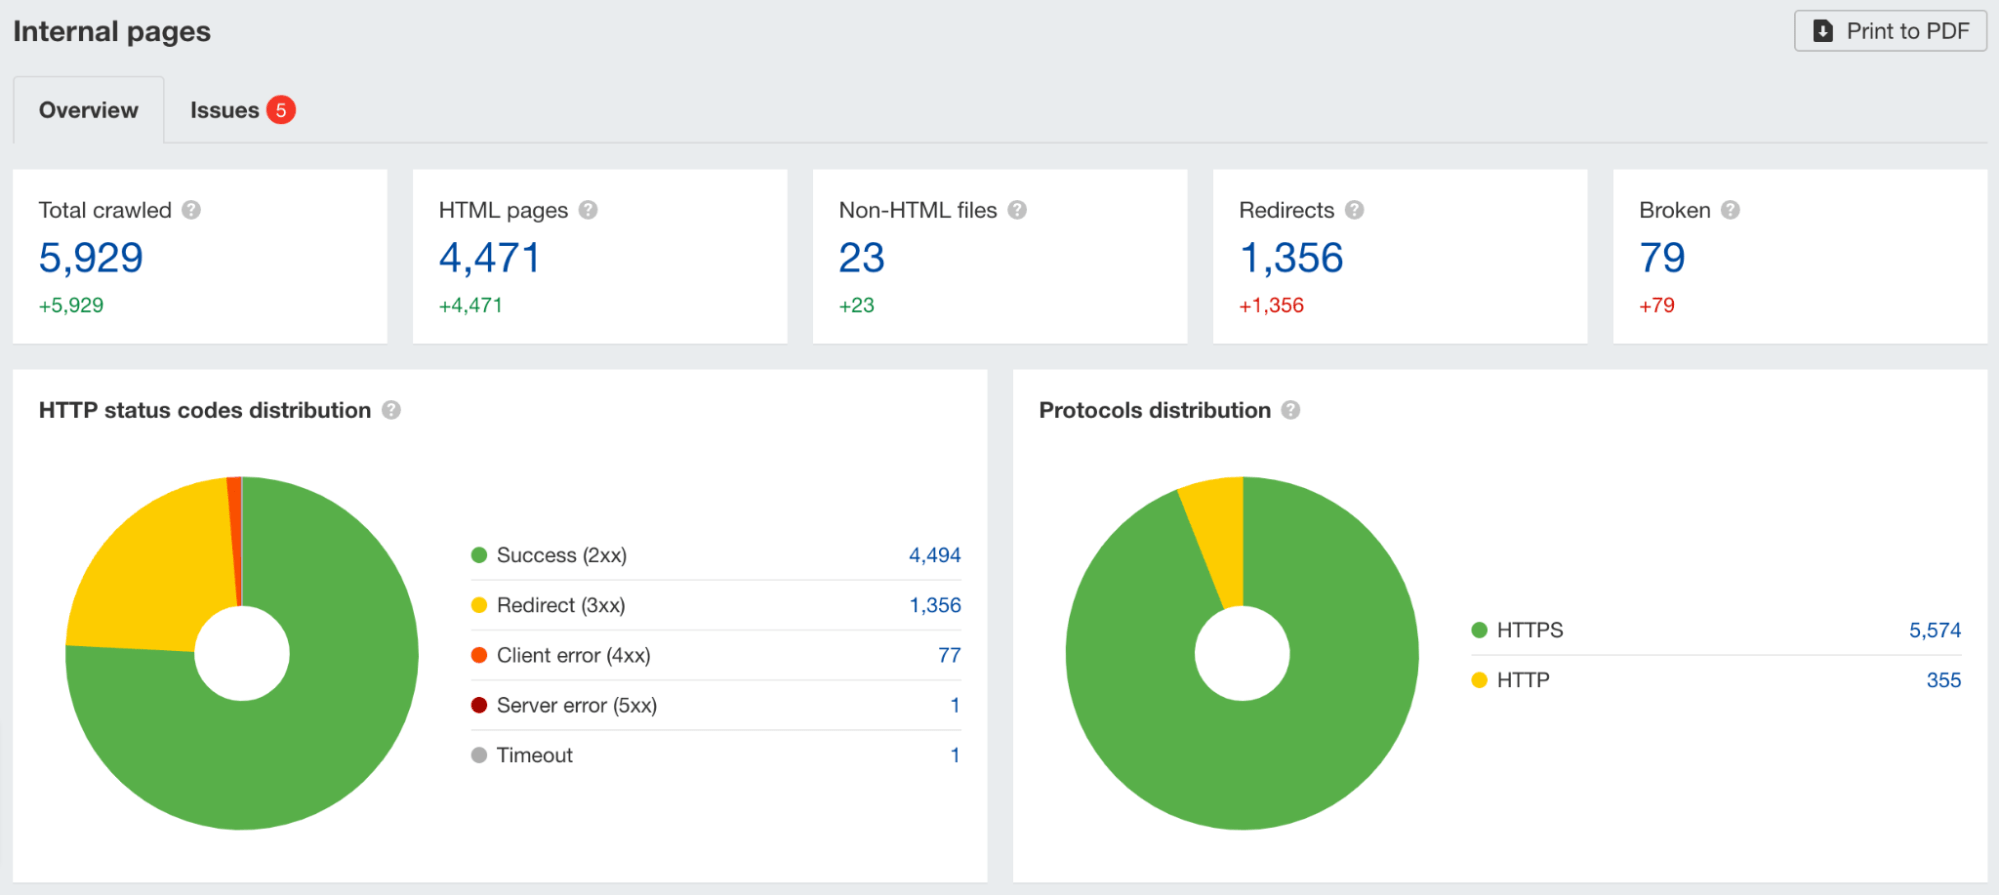The image size is (1999, 896).
Task: Open the 5,929 total crawled number
Action: (91, 258)
